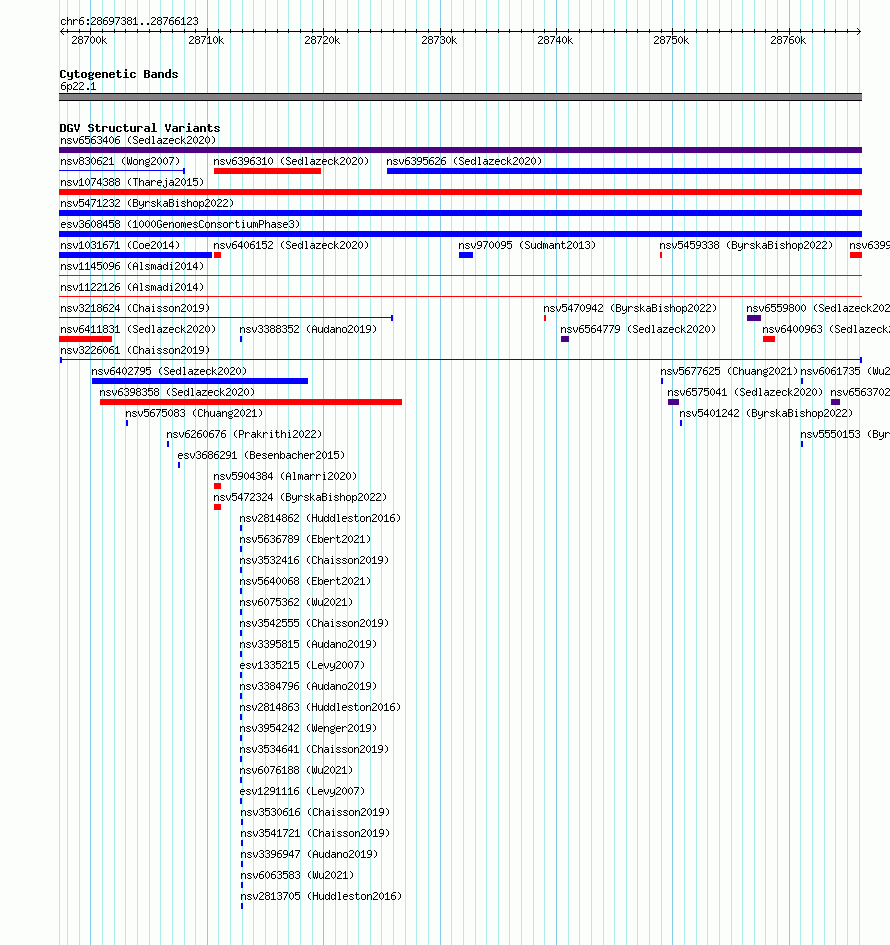This screenshot has width=890, height=945.
Task: Open nsv3218624 (Chaisson2019) label
Action: [x=135, y=309]
